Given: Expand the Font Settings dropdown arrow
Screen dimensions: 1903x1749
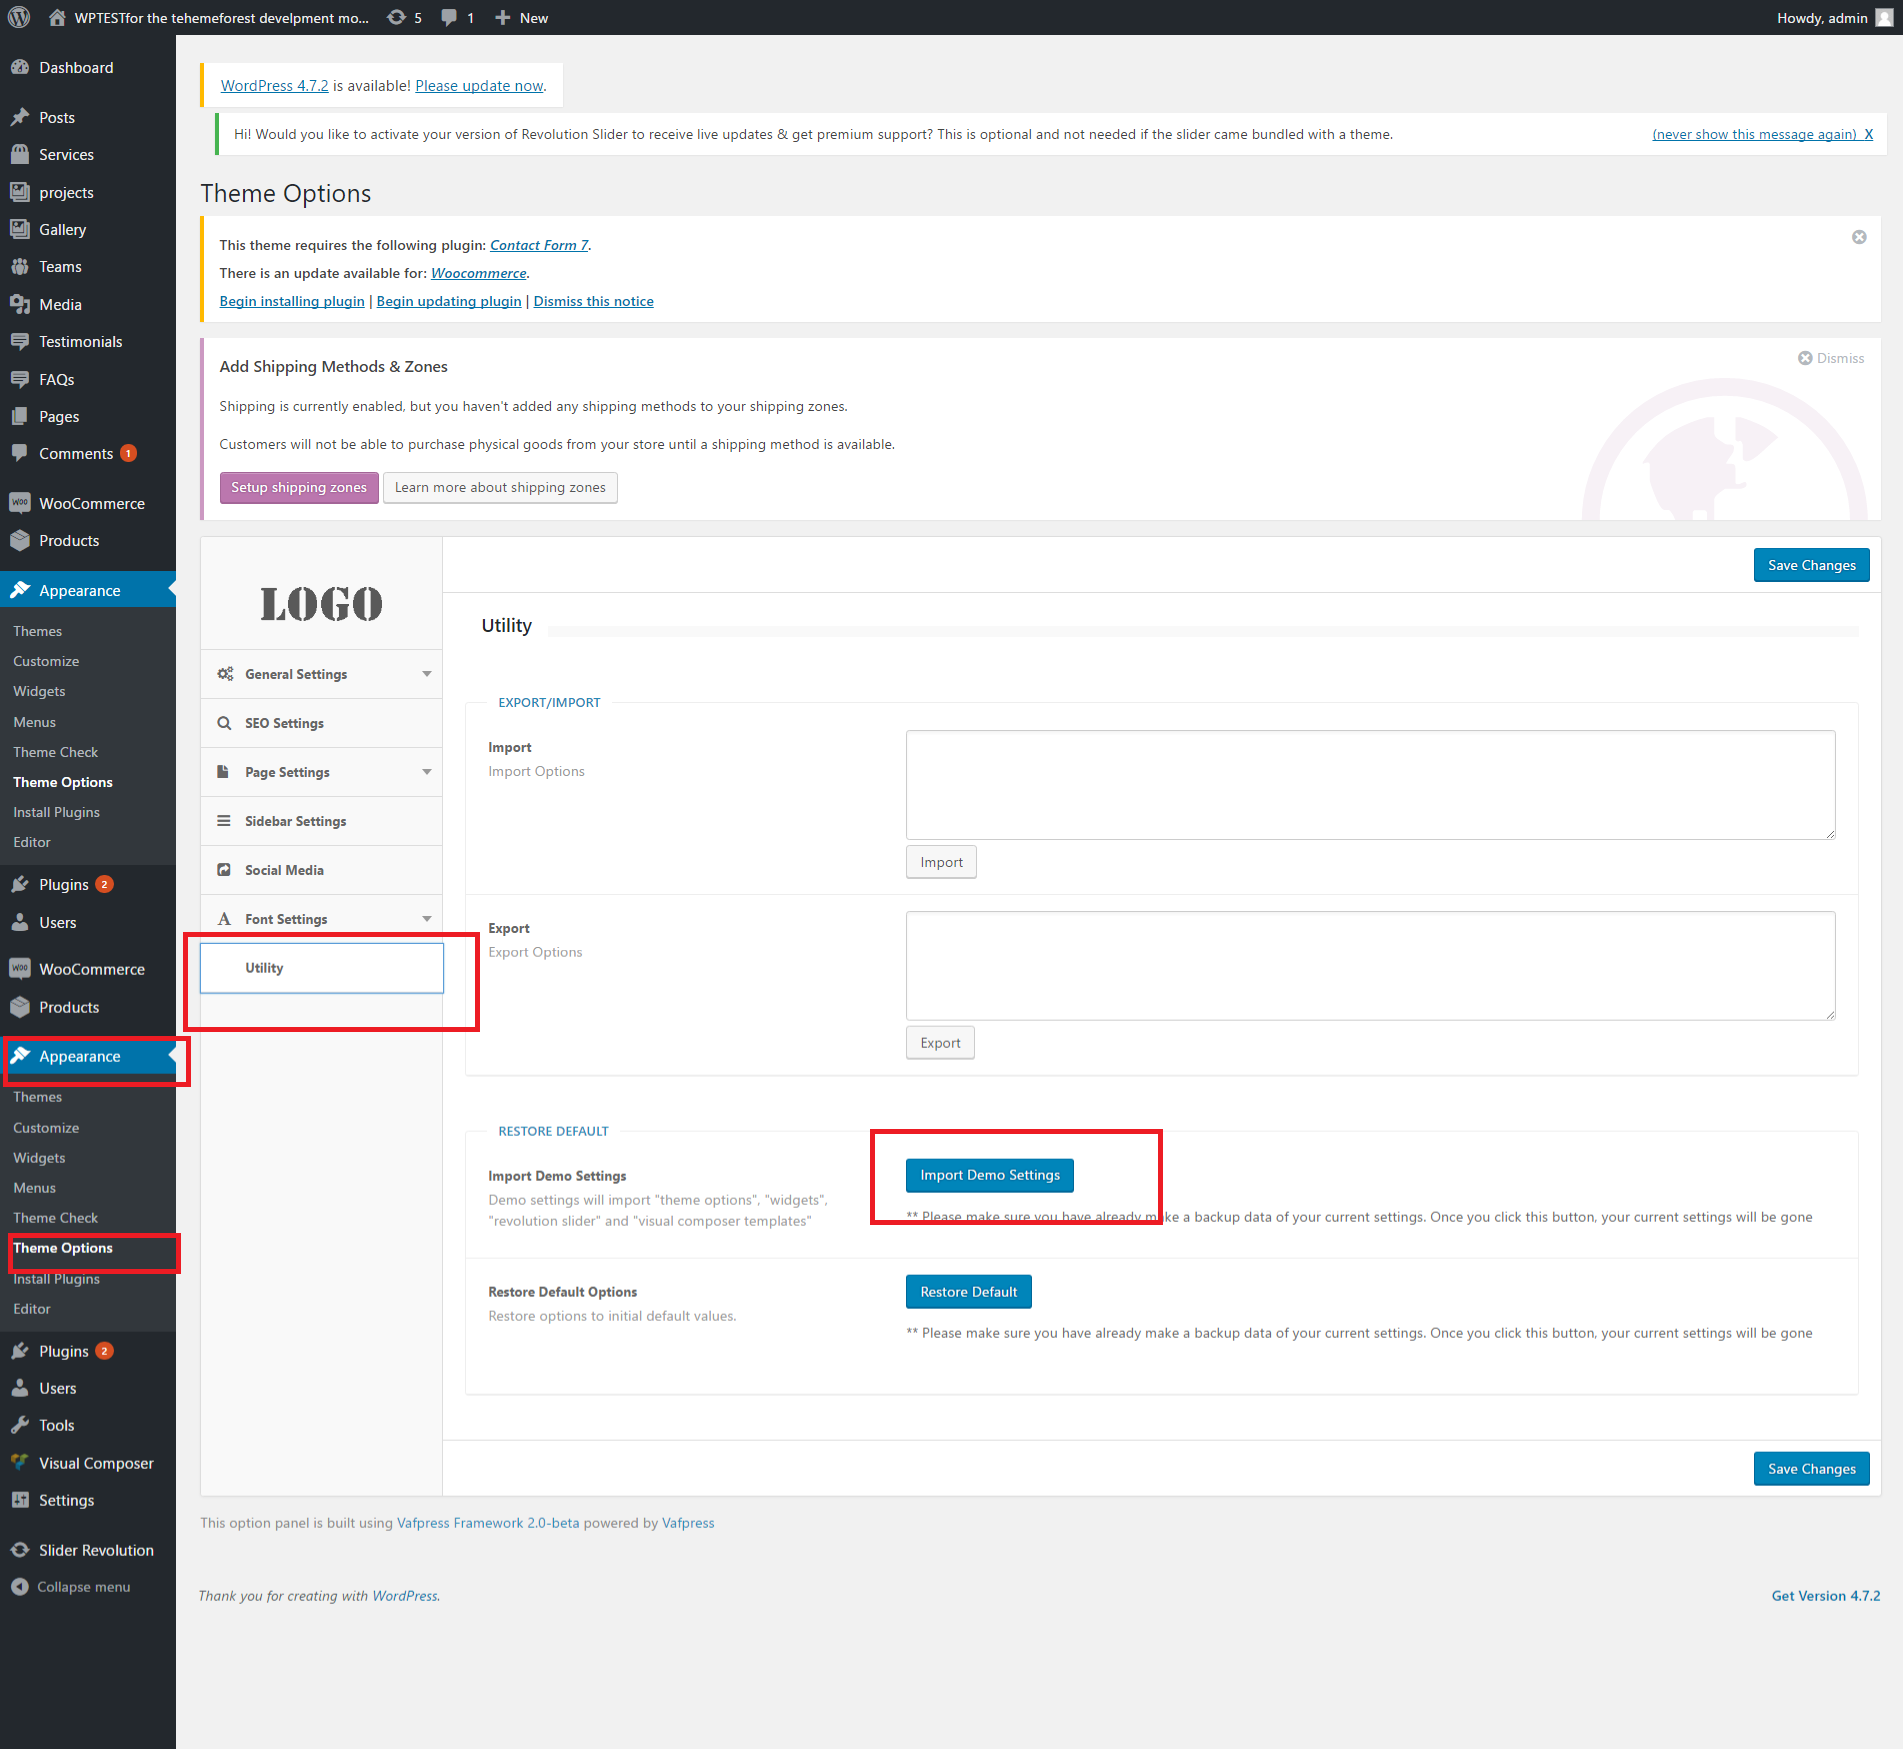Looking at the screenshot, I should pos(427,919).
